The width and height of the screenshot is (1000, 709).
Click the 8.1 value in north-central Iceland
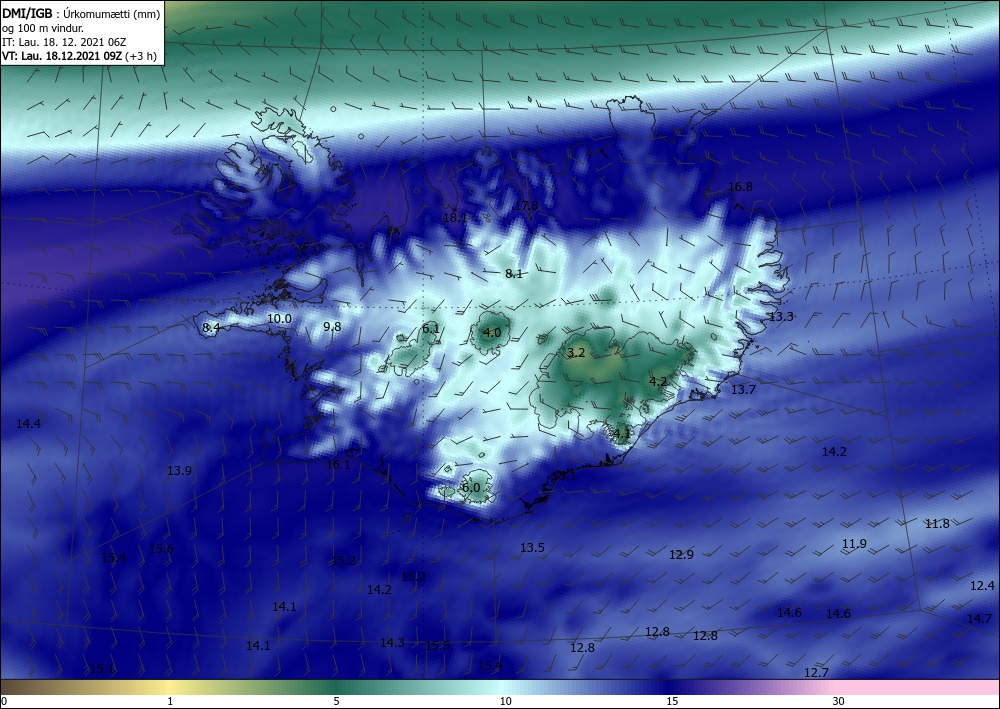tap(514, 274)
